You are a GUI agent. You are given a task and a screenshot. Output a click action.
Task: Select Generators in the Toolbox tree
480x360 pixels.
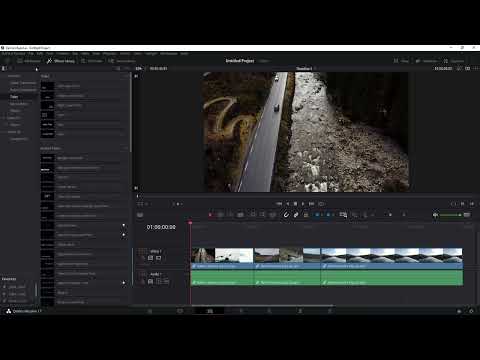(19, 104)
